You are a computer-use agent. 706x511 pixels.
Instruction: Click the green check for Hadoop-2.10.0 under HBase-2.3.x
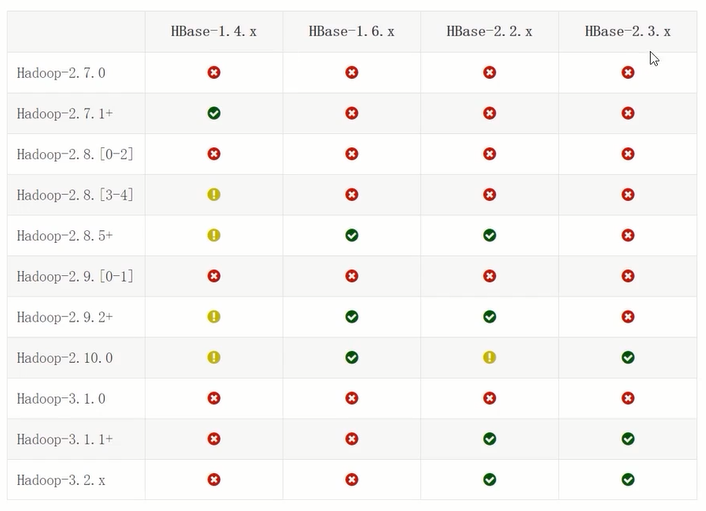pos(628,357)
